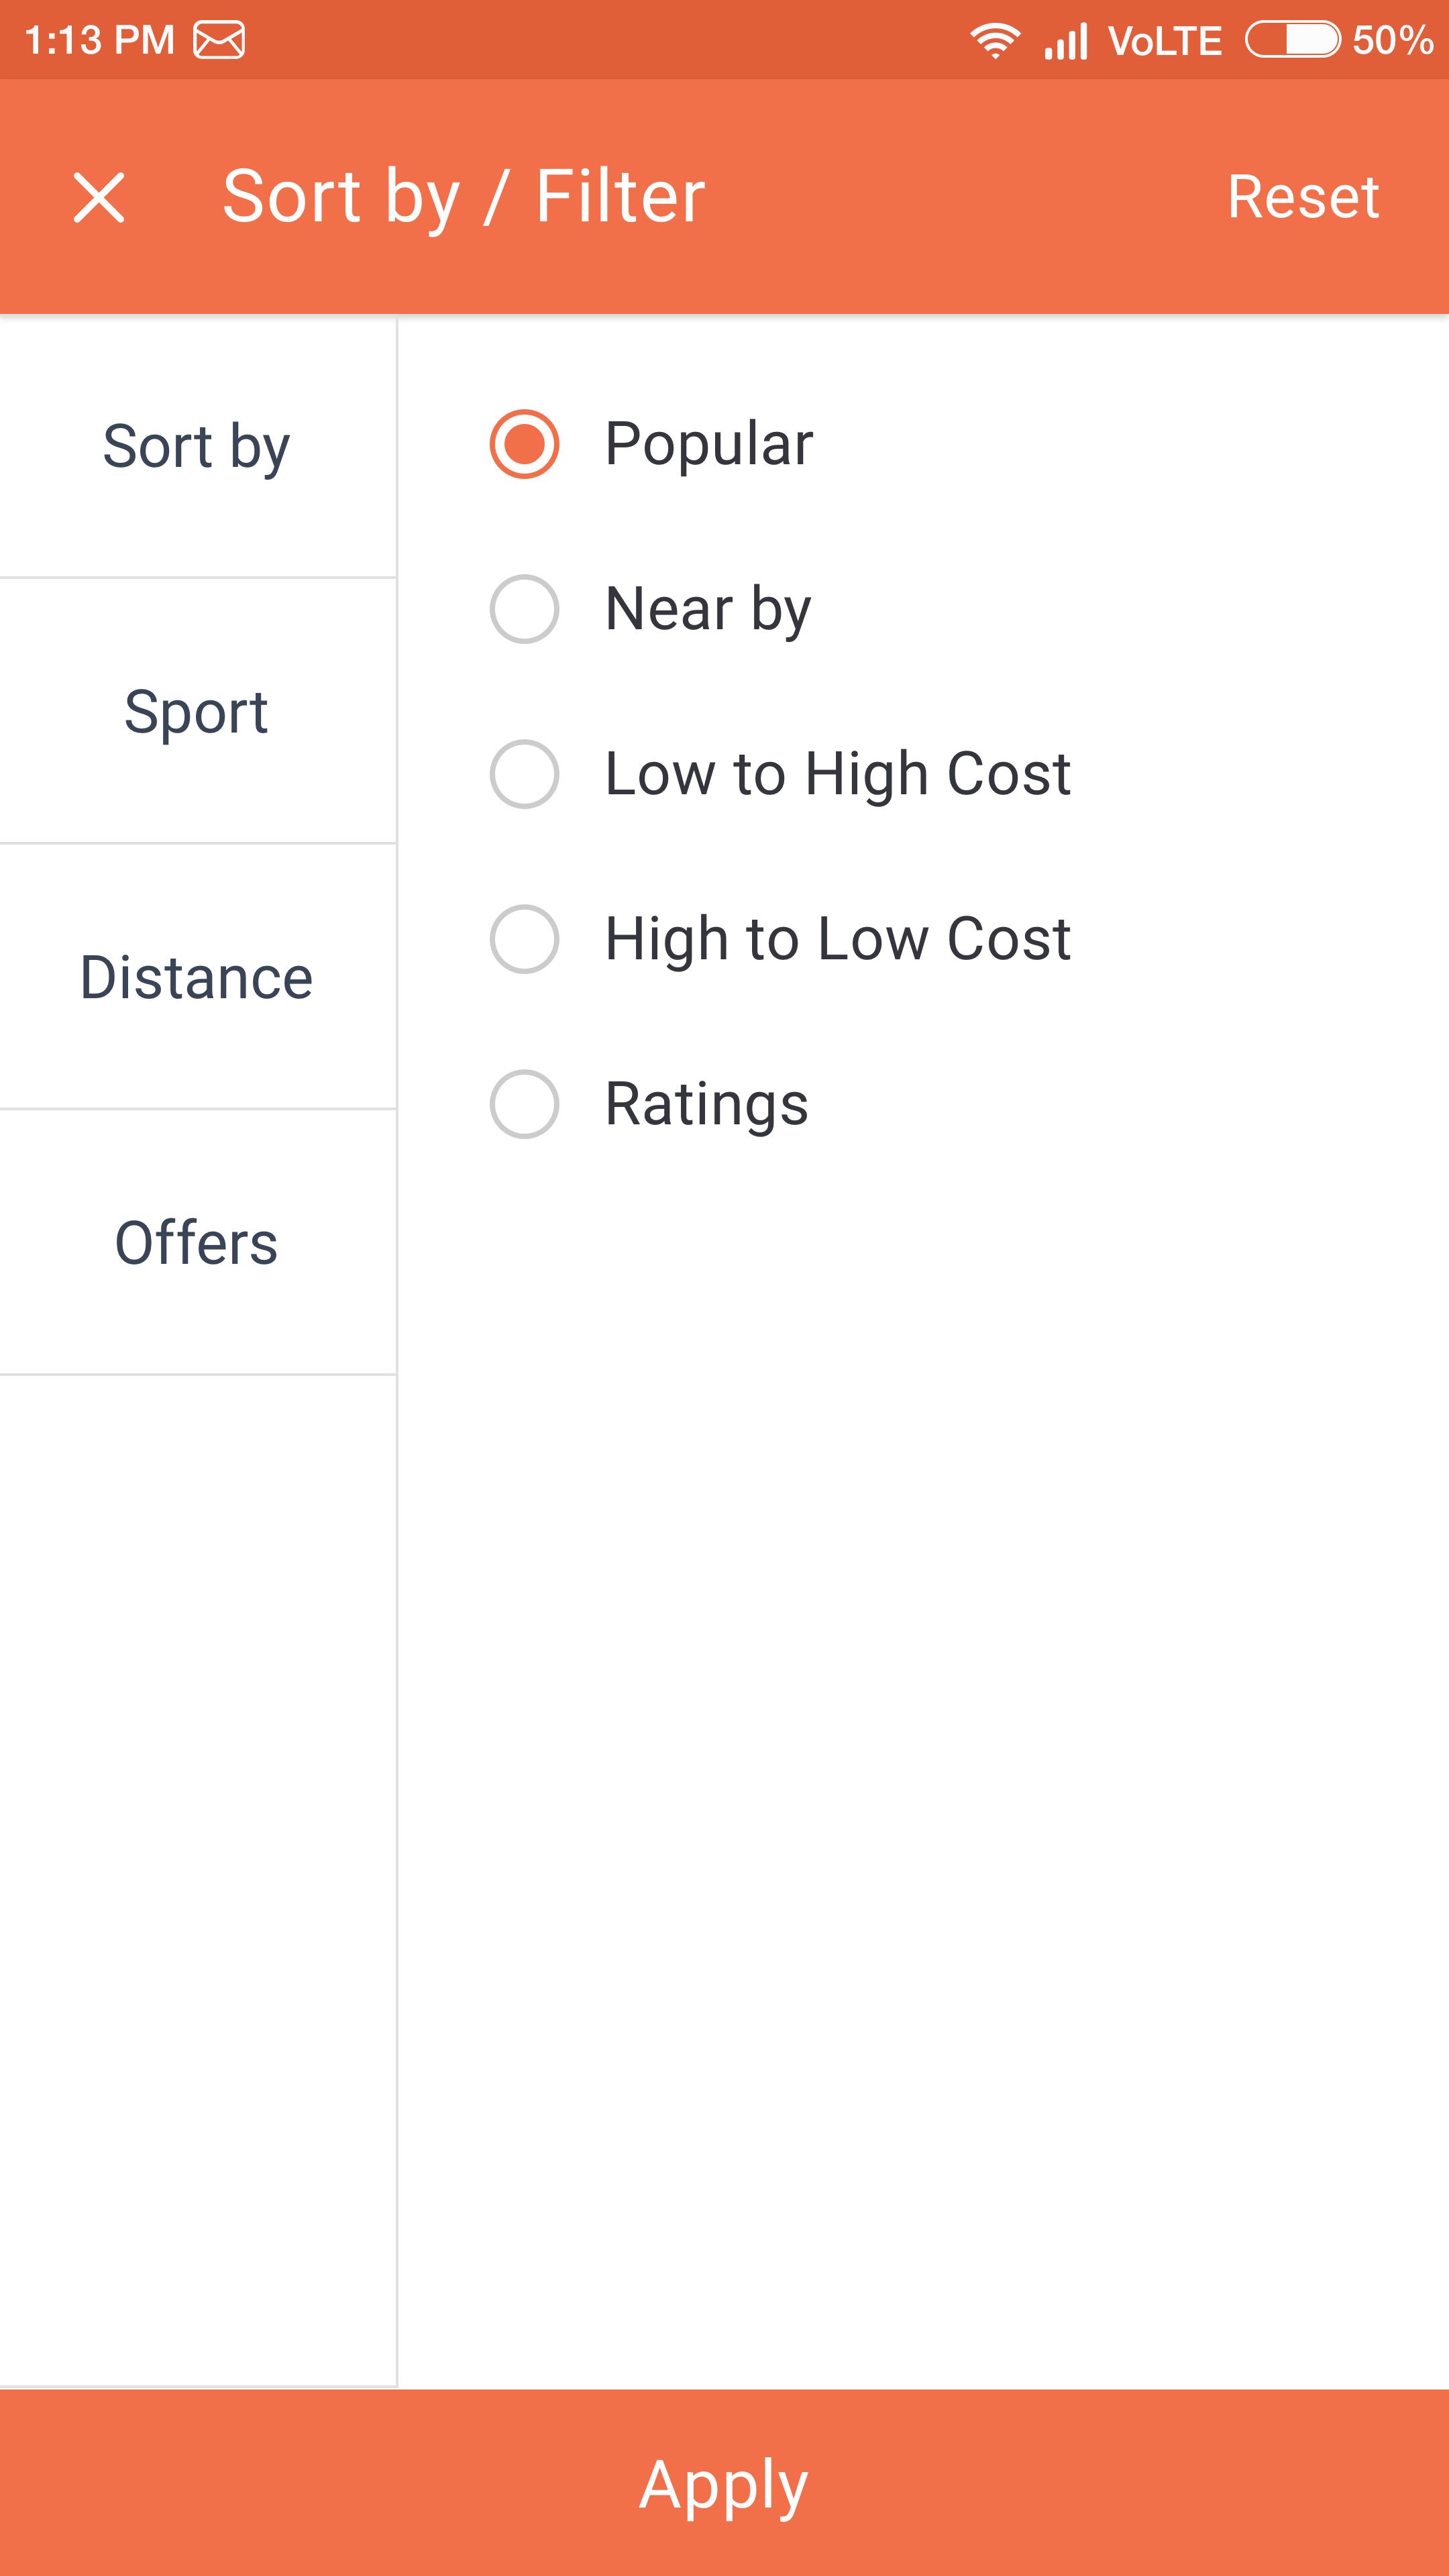
Task: Open the Sort by category tab
Action: (x=197, y=447)
